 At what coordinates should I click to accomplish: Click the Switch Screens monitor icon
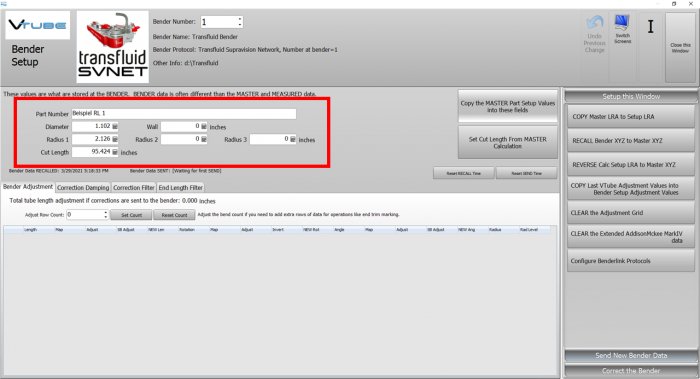(x=622, y=22)
